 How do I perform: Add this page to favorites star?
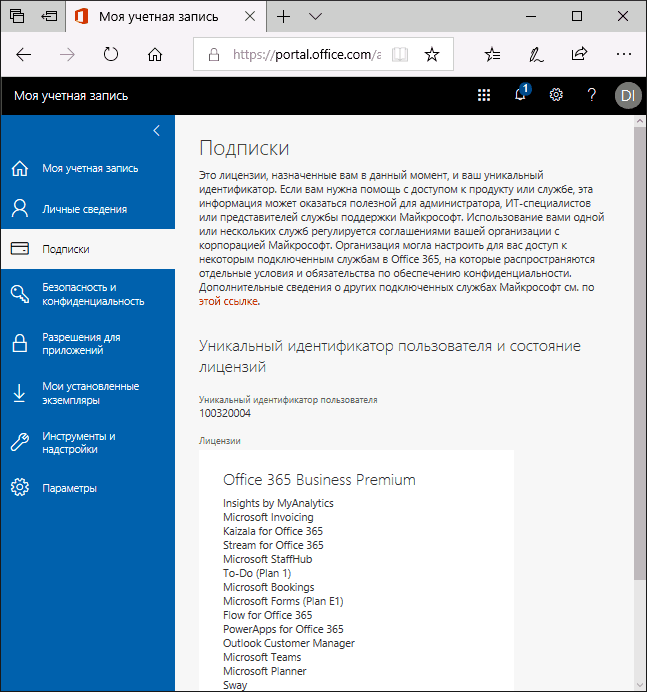432,55
